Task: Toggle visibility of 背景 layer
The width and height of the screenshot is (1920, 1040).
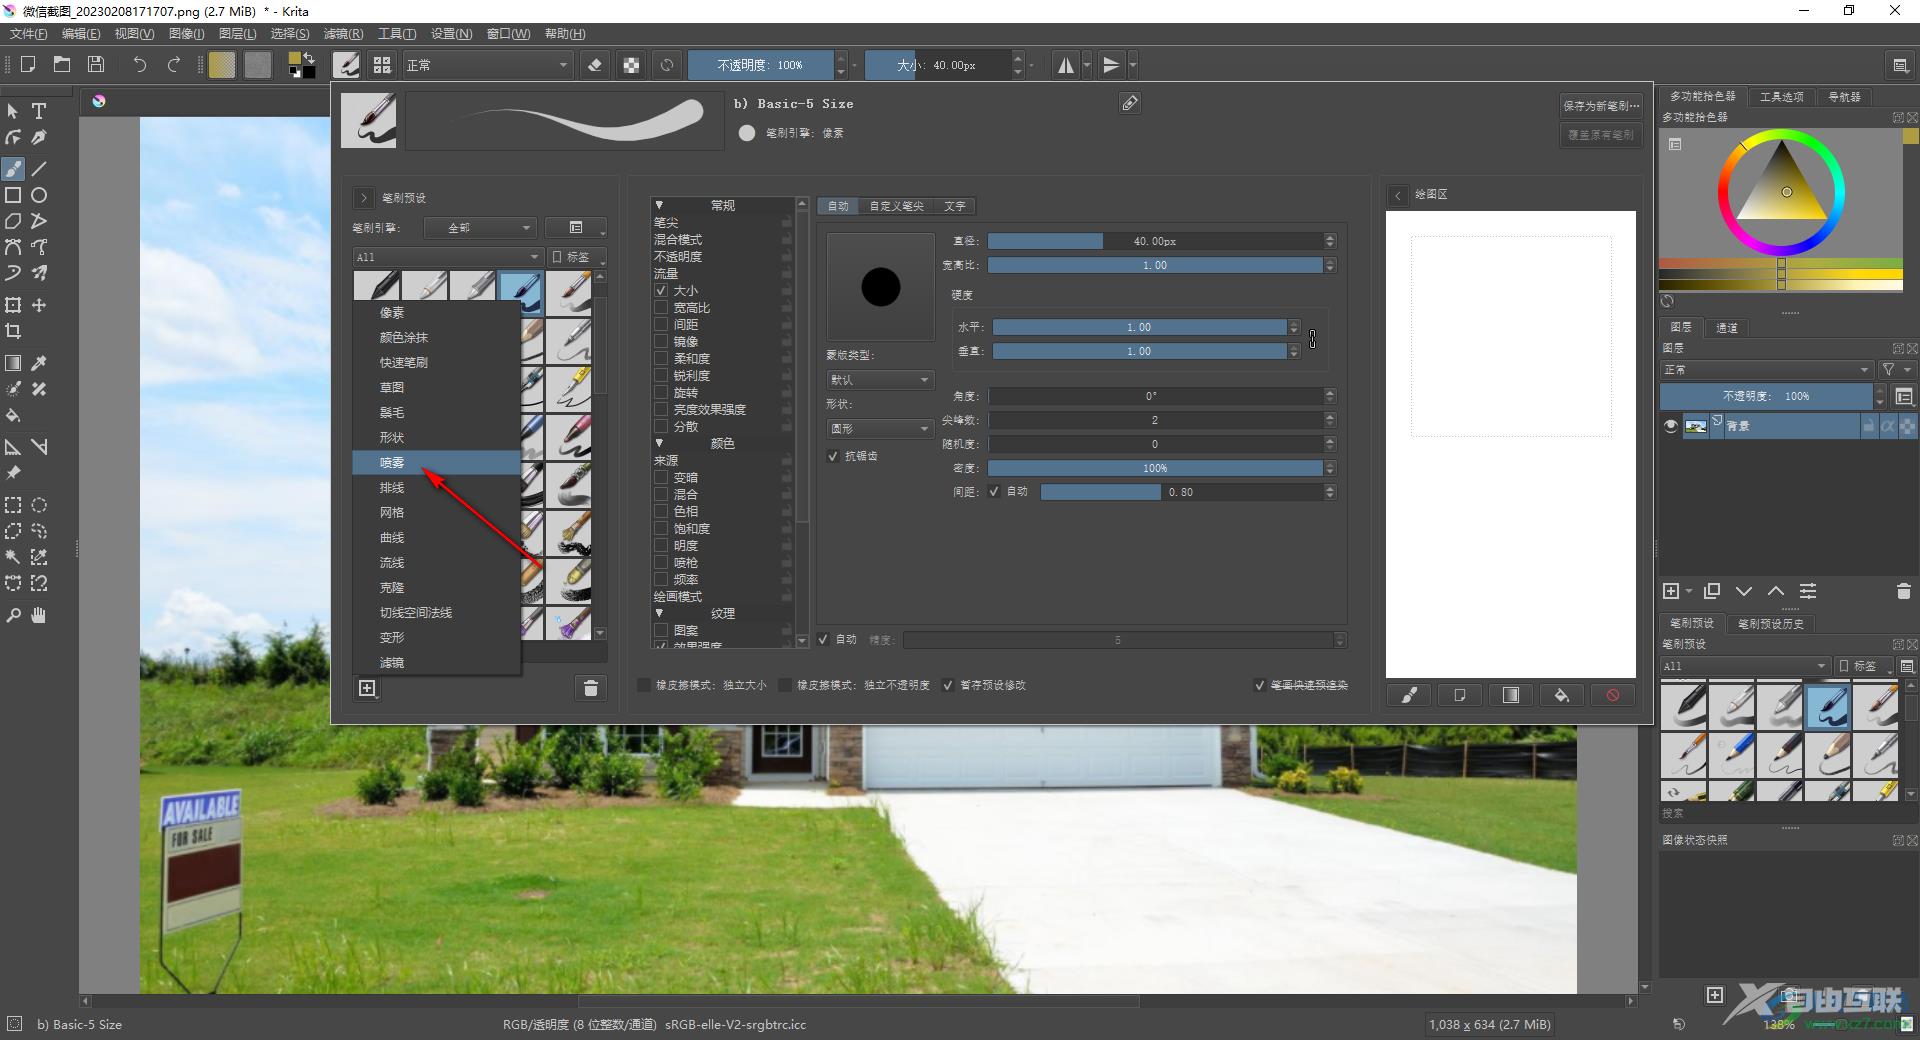Action: (1670, 426)
